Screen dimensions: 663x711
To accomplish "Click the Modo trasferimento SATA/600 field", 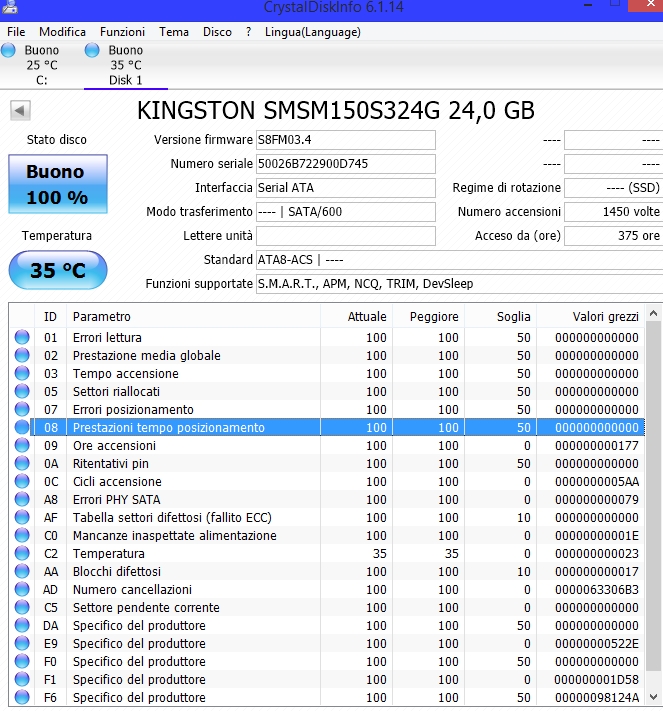I will [x=346, y=212].
